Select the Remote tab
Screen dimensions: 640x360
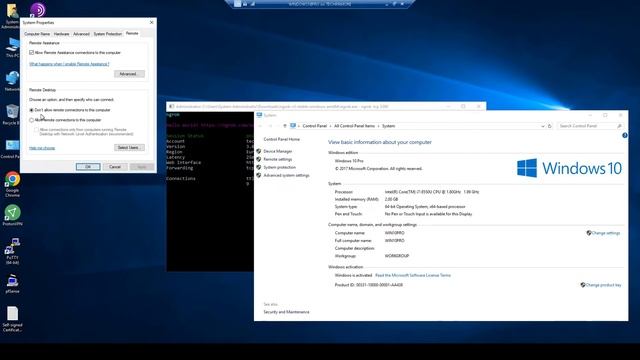click(x=132, y=33)
